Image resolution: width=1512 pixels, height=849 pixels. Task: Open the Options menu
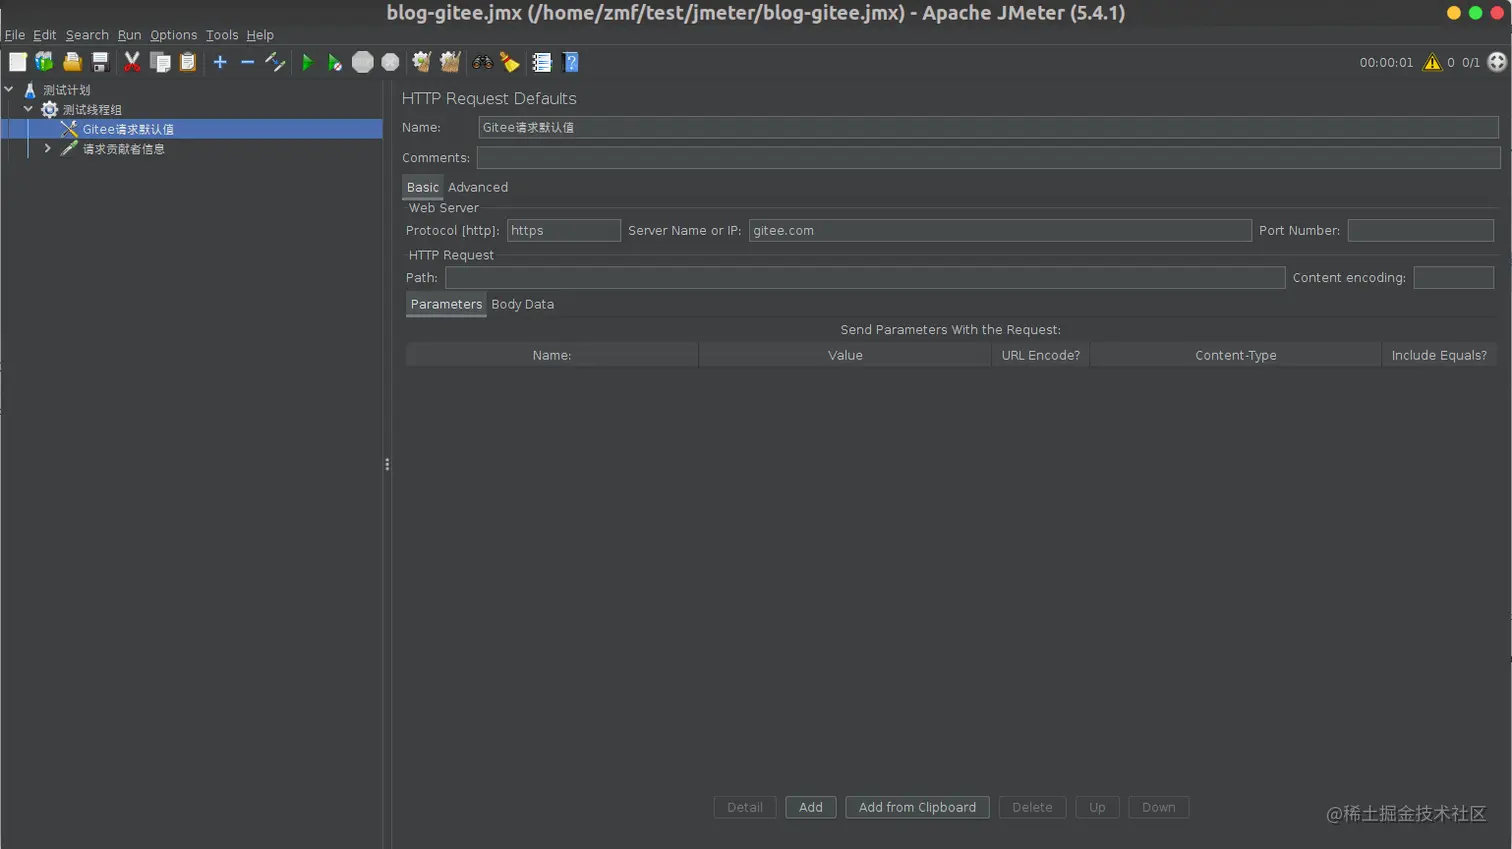coord(173,35)
